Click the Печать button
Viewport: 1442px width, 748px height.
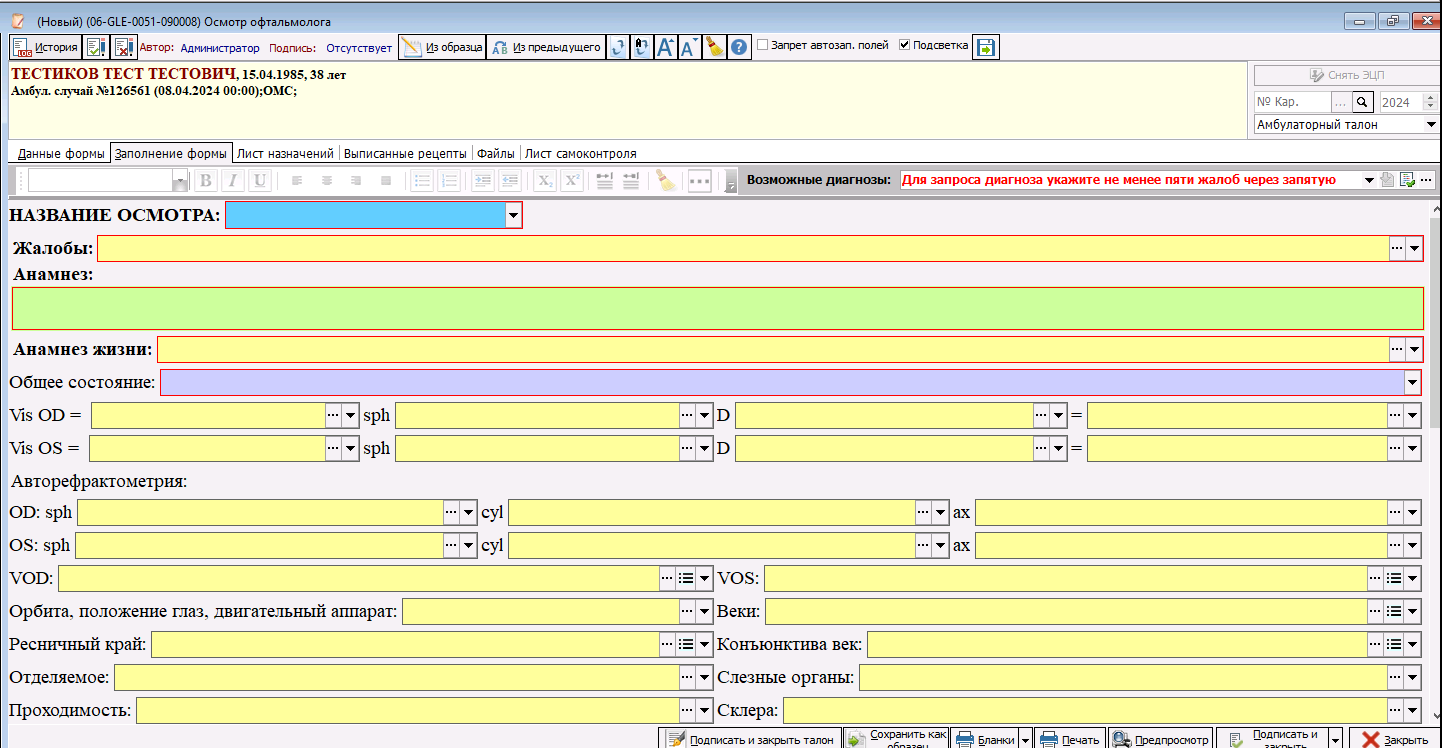(x=1070, y=739)
